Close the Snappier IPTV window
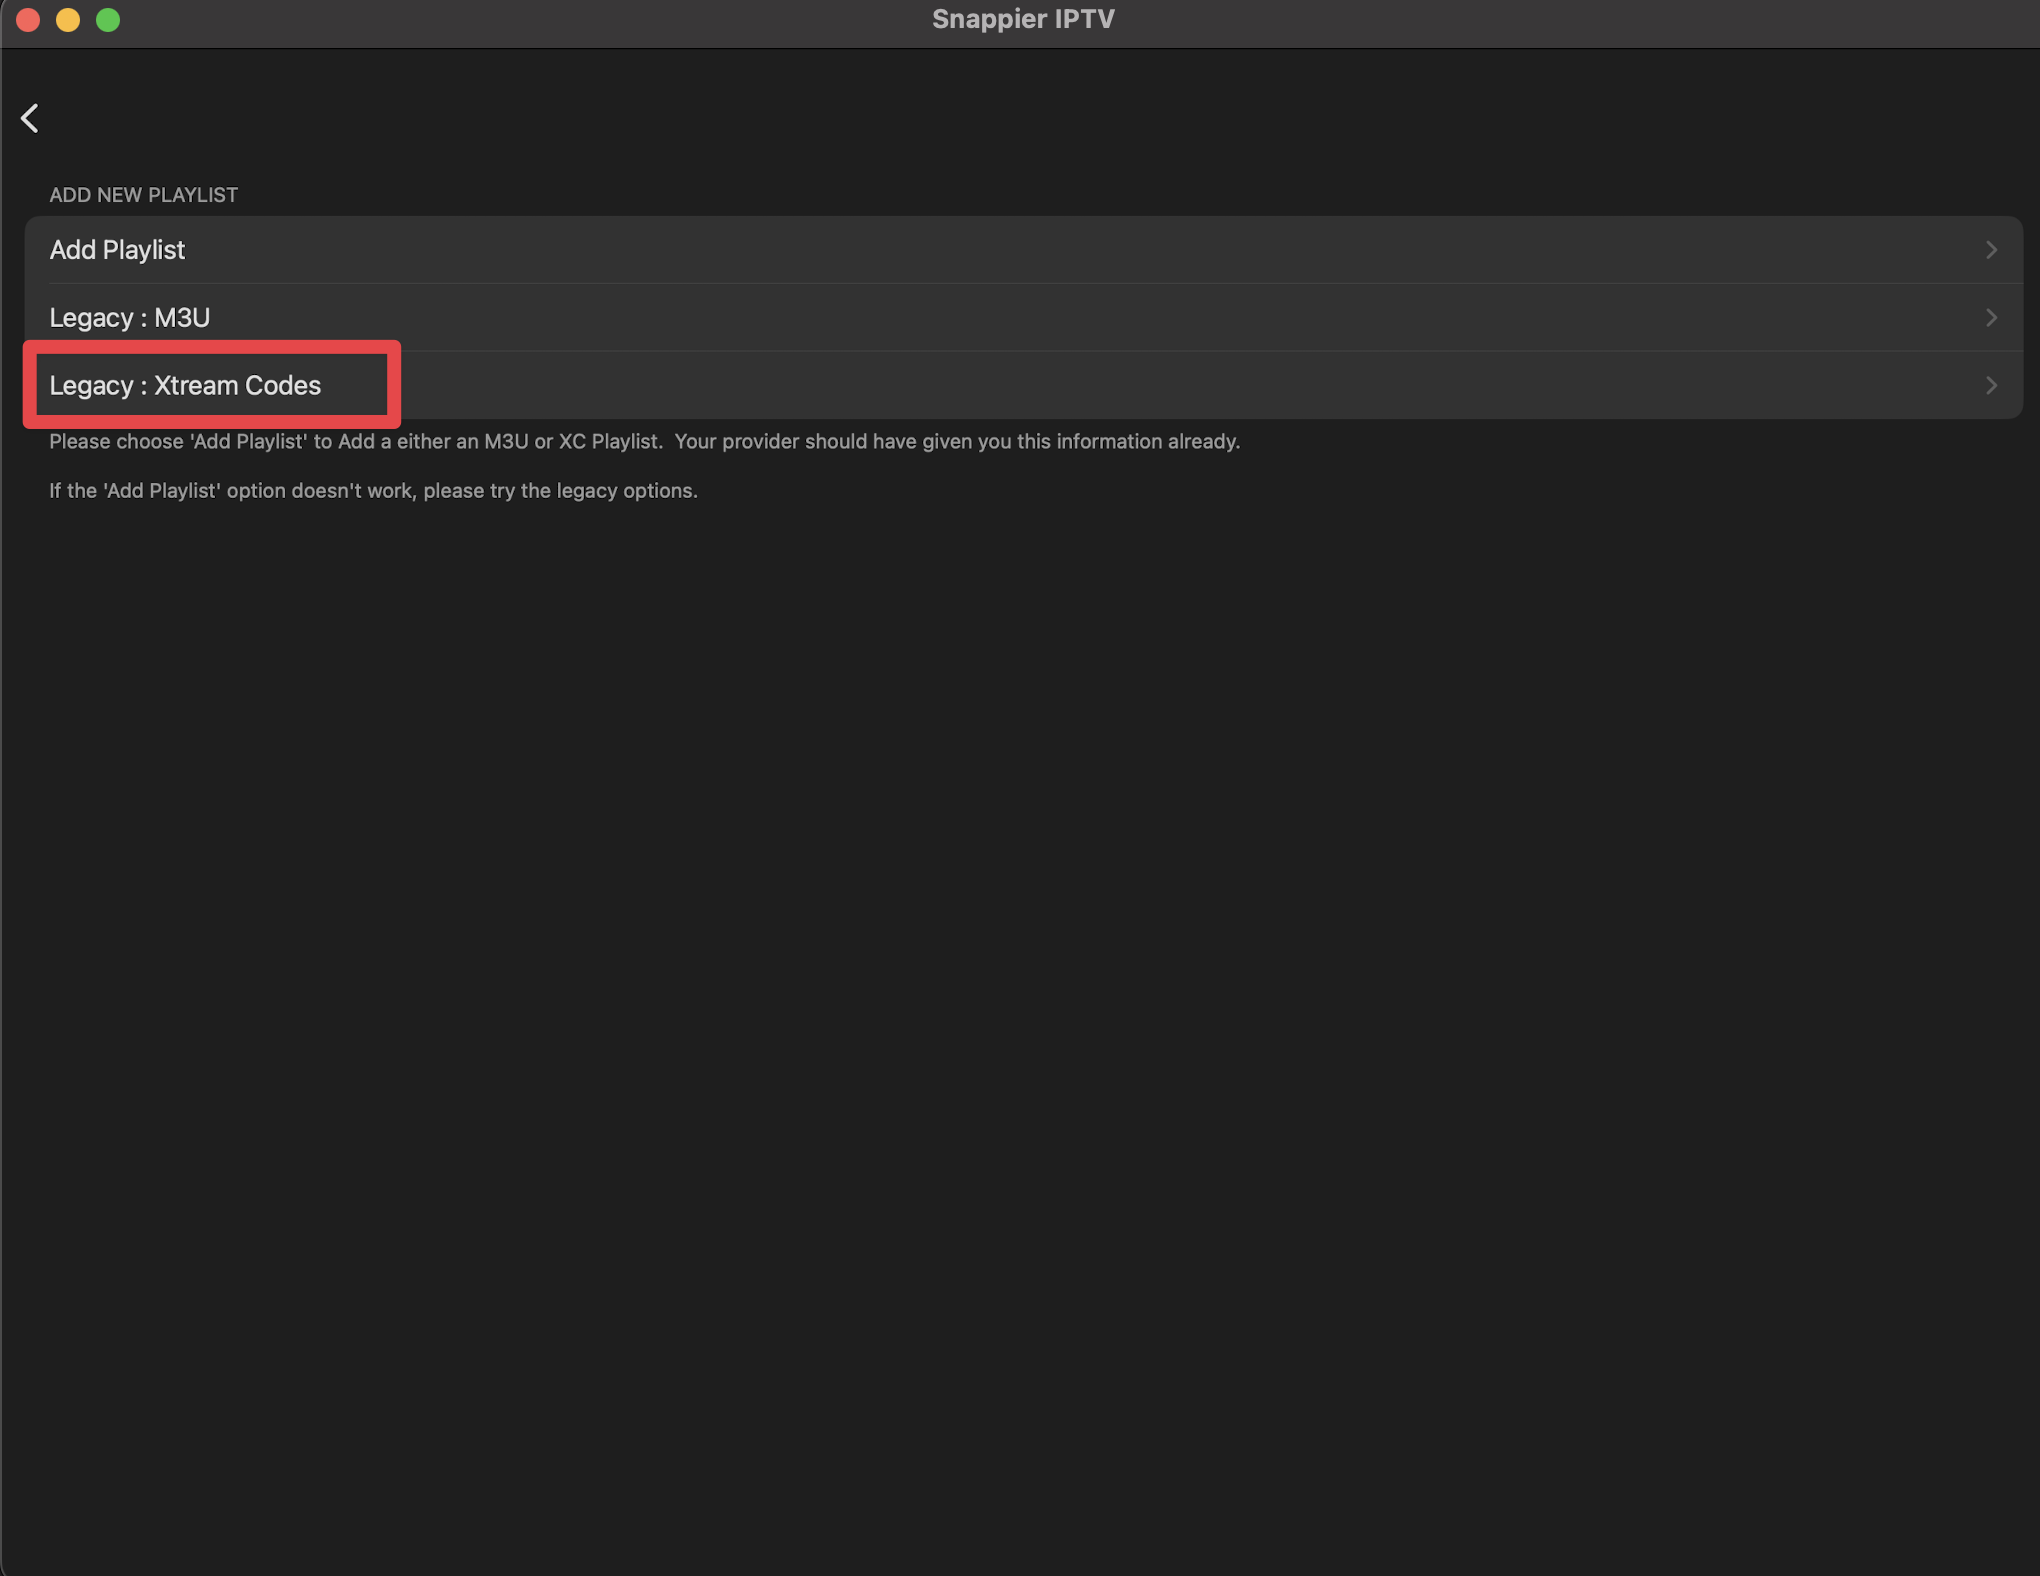Screen dimensions: 2040x1576 pyautogui.click(x=28, y=20)
